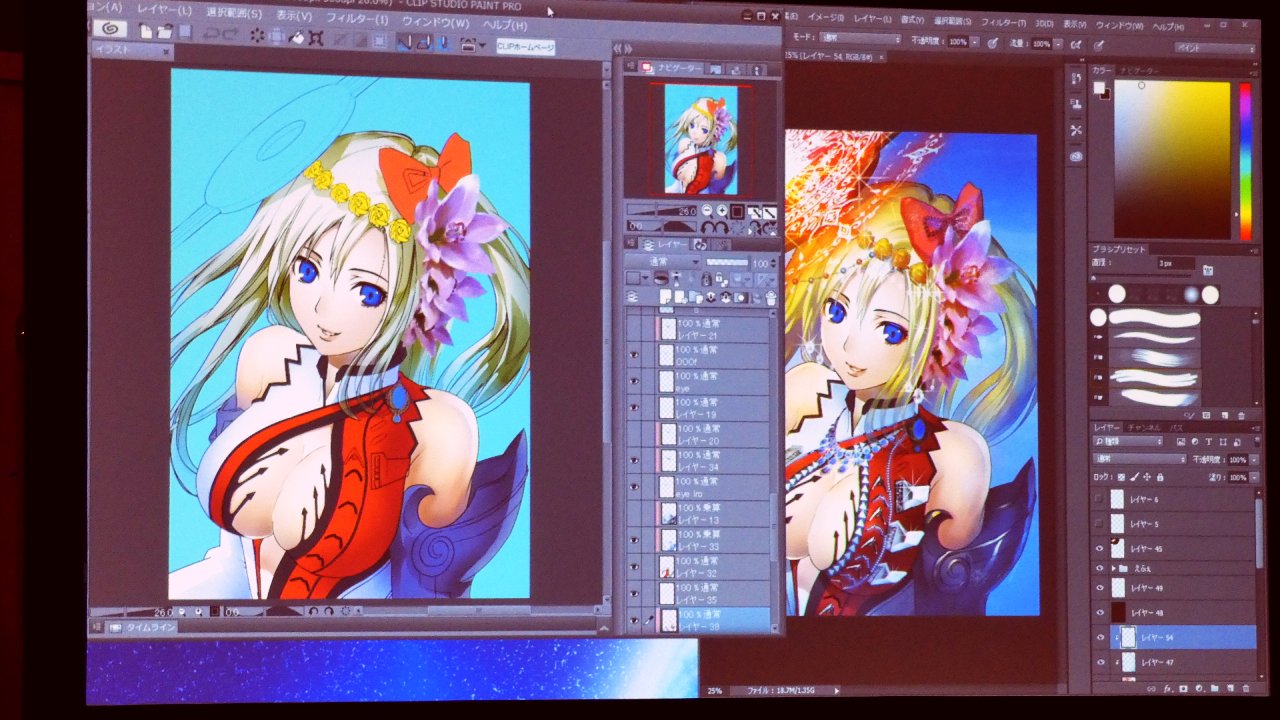Open the 選択範囲(S) menu in Clip Studio

coord(234,13)
